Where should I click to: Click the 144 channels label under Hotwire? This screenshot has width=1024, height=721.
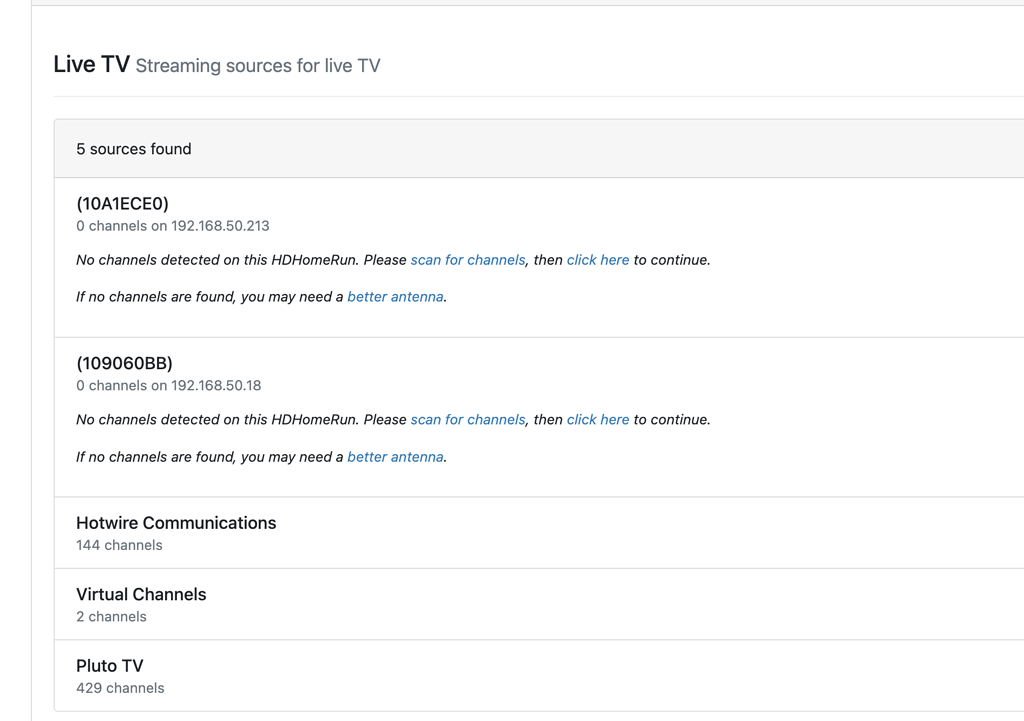pyautogui.click(x=118, y=545)
